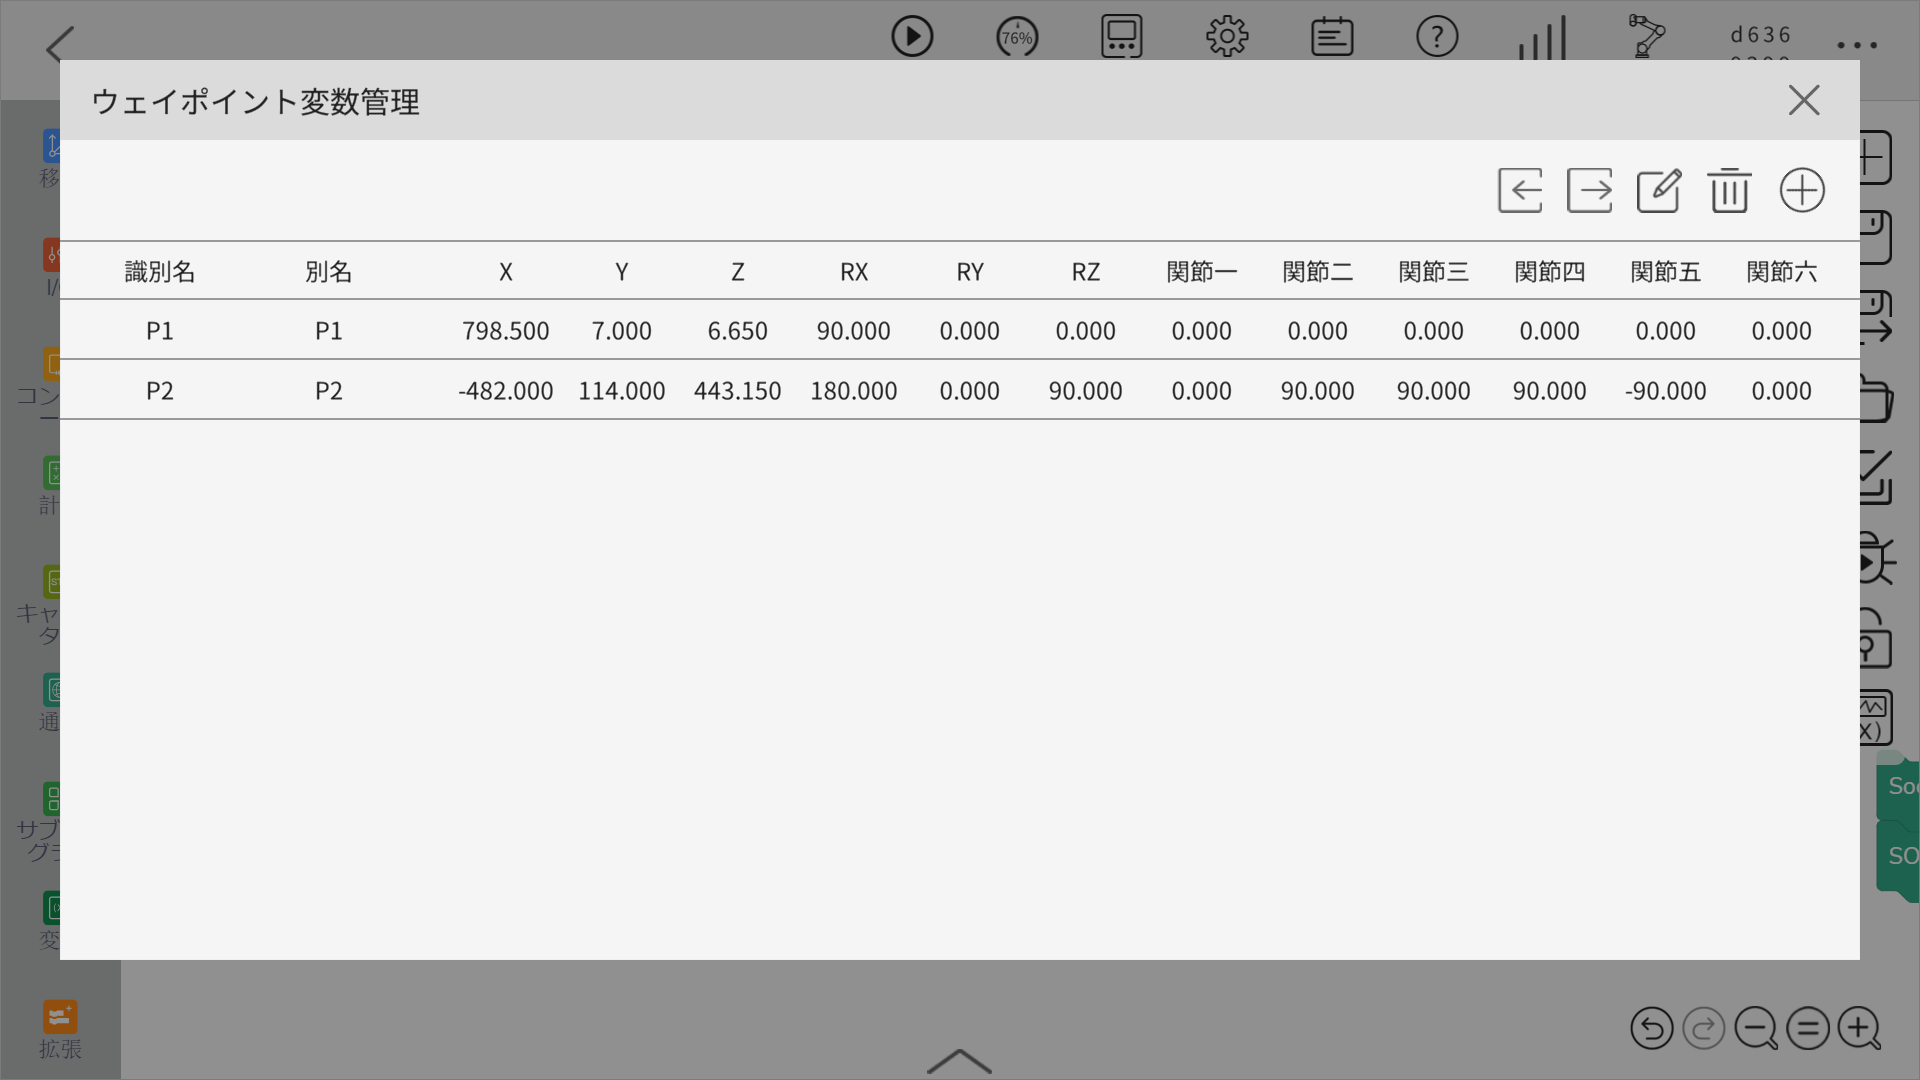Delete waypoint using the trash icon

pos(1729,190)
